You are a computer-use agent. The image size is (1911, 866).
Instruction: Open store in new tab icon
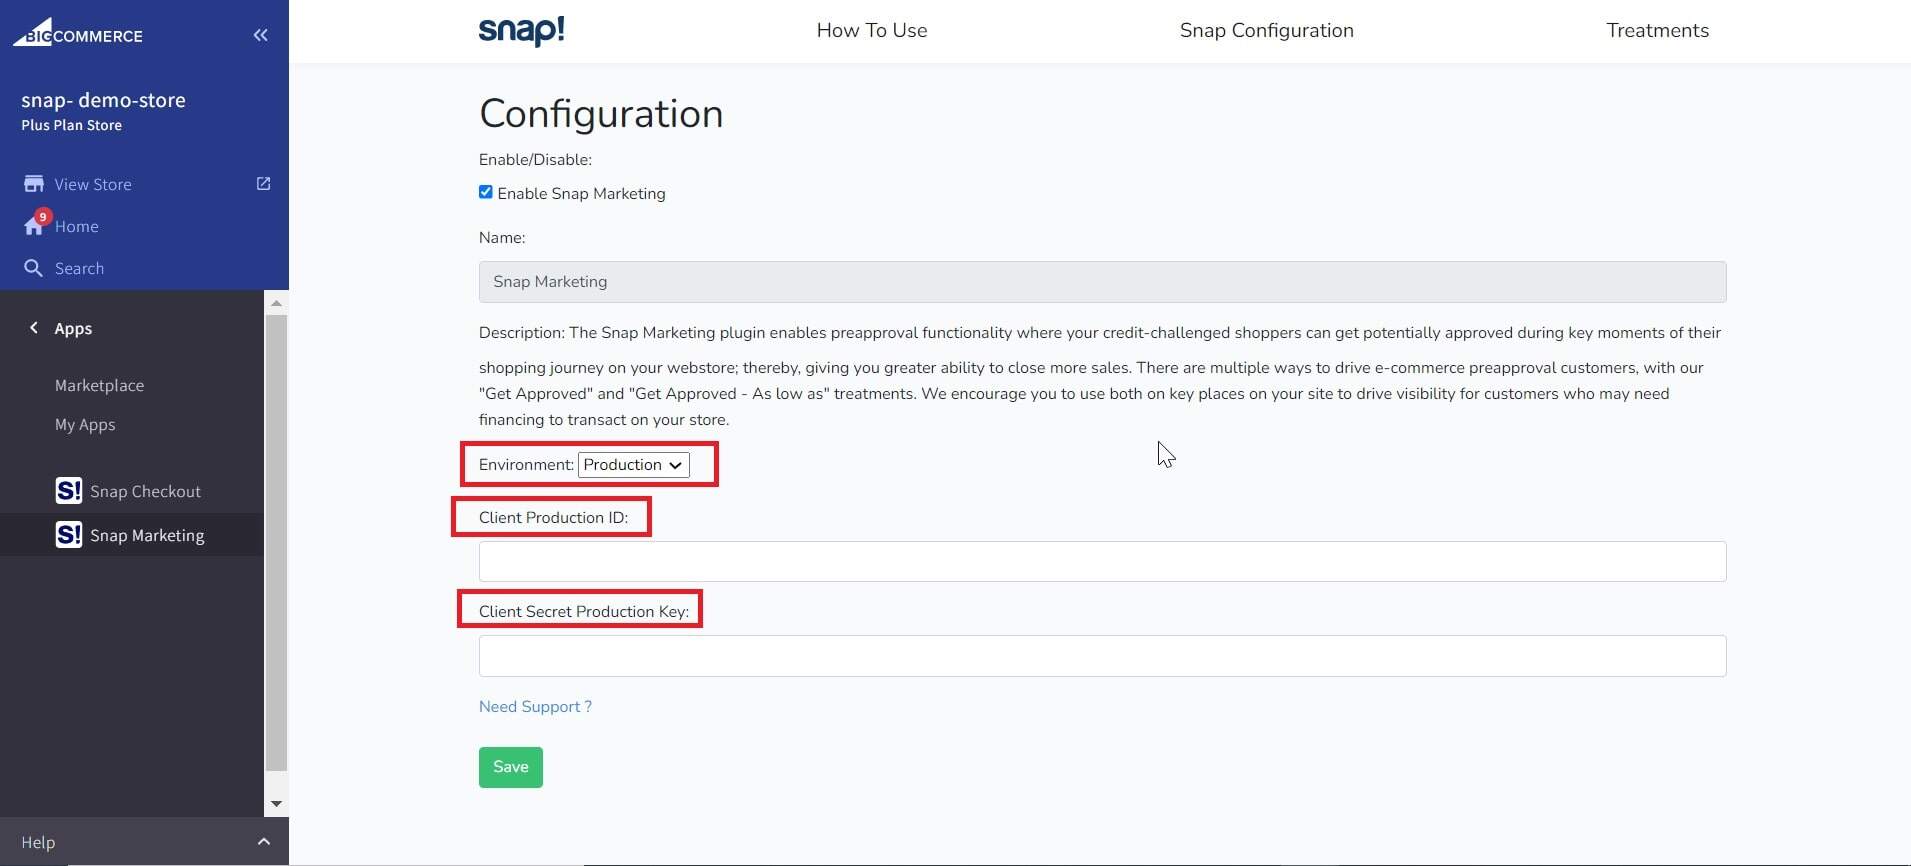(x=263, y=184)
